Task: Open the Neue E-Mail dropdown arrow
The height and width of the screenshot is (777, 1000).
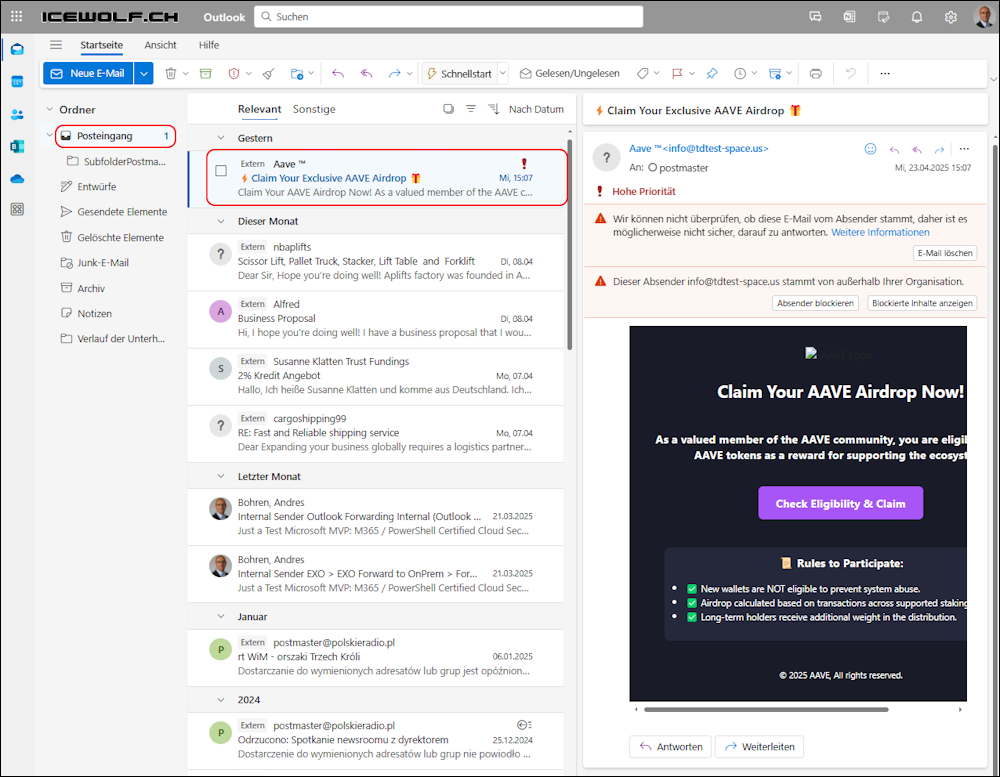Action: [144, 73]
